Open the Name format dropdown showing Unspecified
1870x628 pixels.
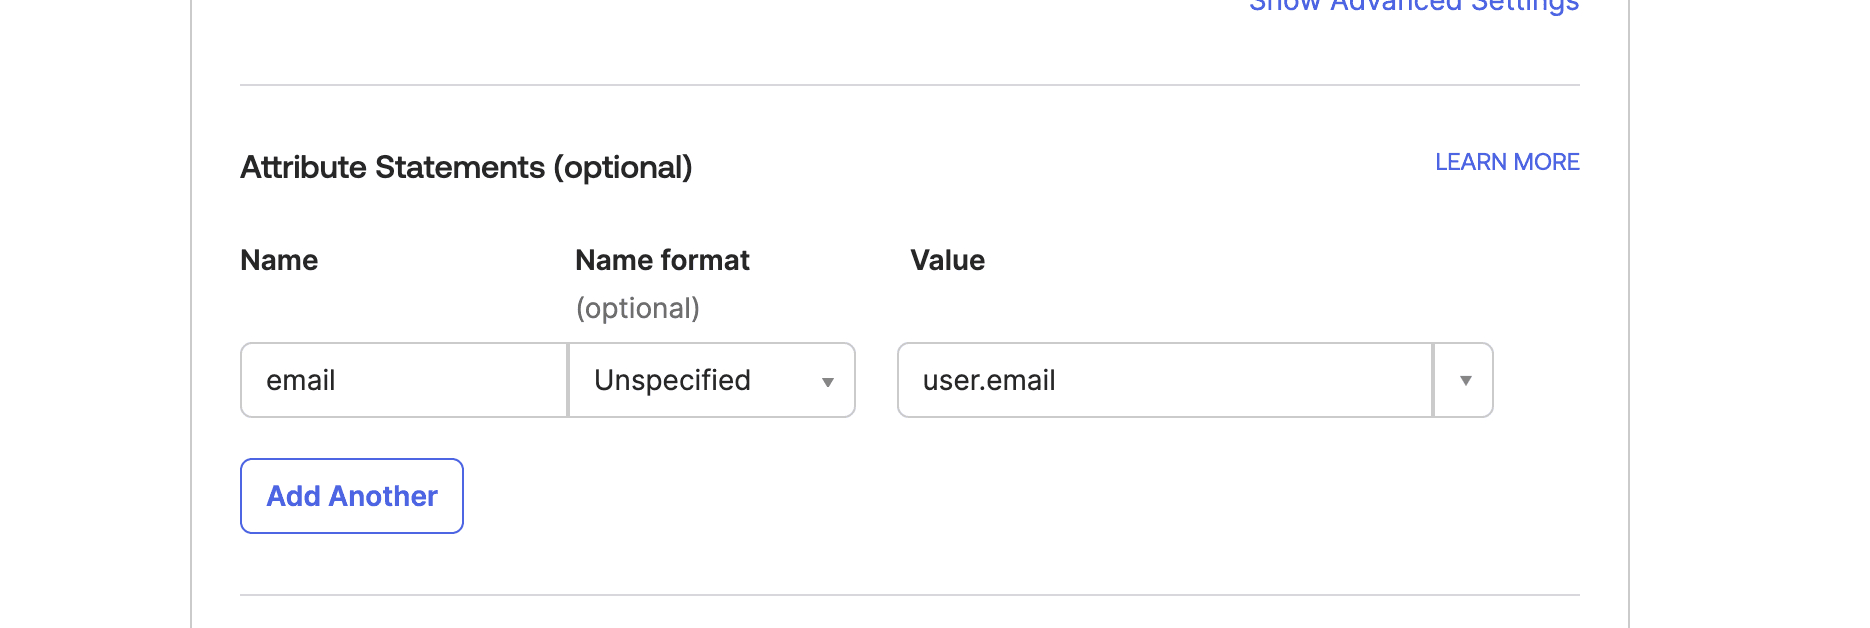pyautogui.click(x=710, y=380)
